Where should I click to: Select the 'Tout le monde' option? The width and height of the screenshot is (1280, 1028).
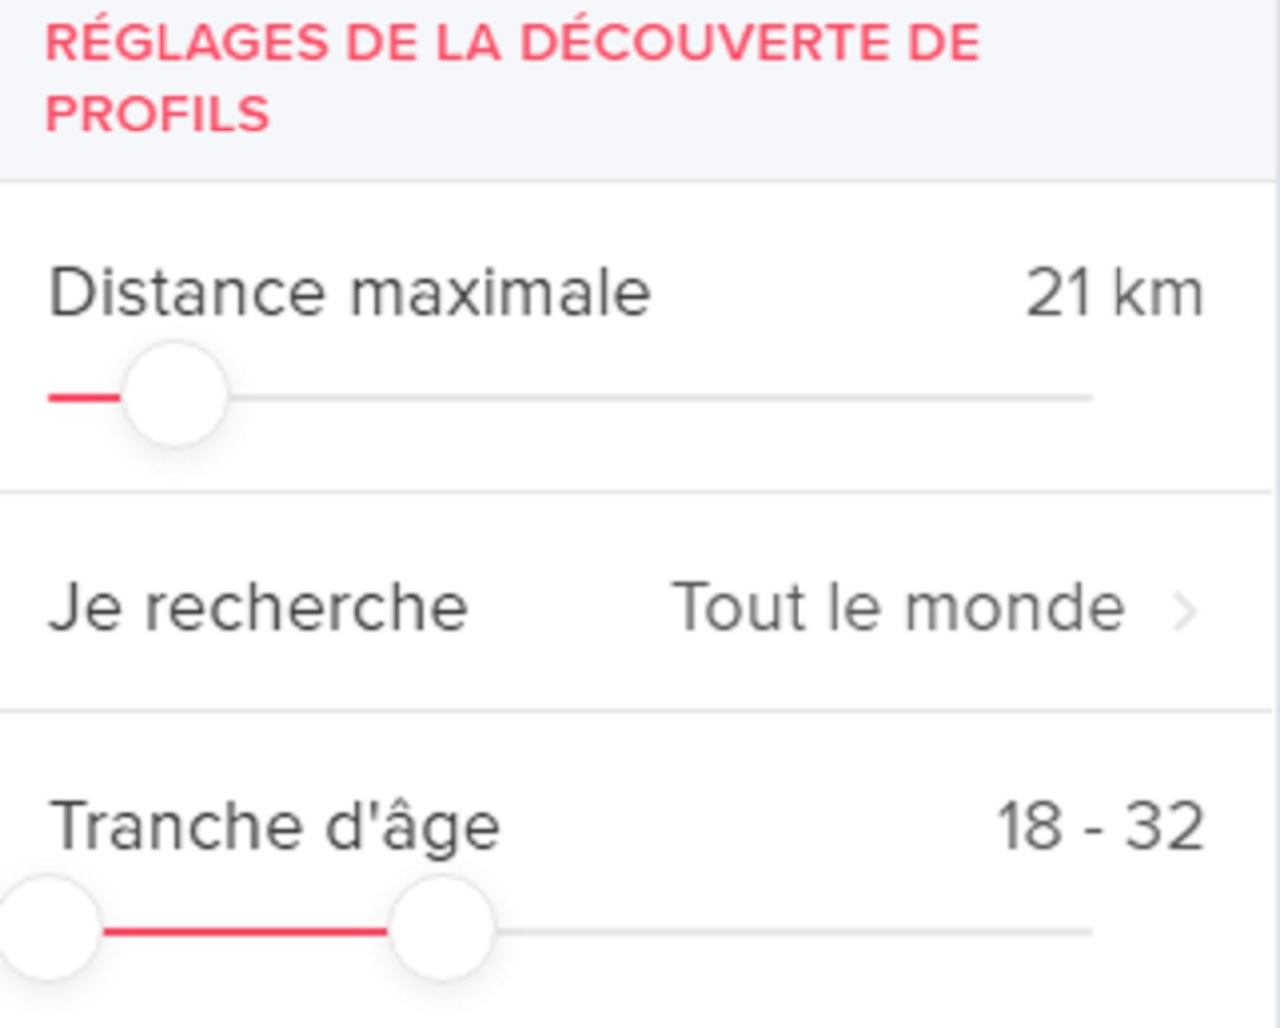tap(898, 603)
